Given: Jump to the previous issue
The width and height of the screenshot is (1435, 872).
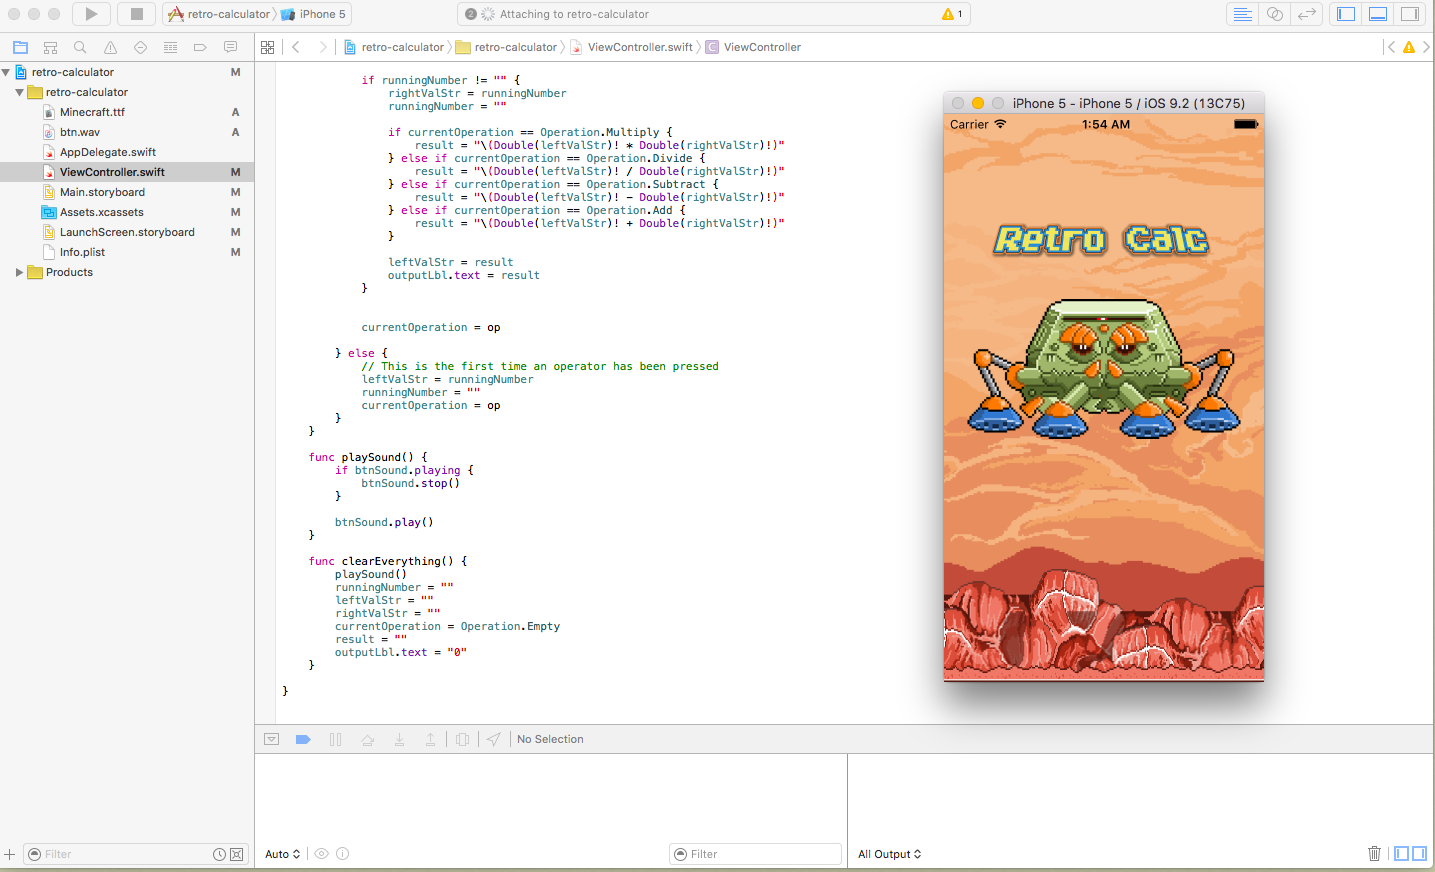Looking at the screenshot, I should pos(1391,47).
